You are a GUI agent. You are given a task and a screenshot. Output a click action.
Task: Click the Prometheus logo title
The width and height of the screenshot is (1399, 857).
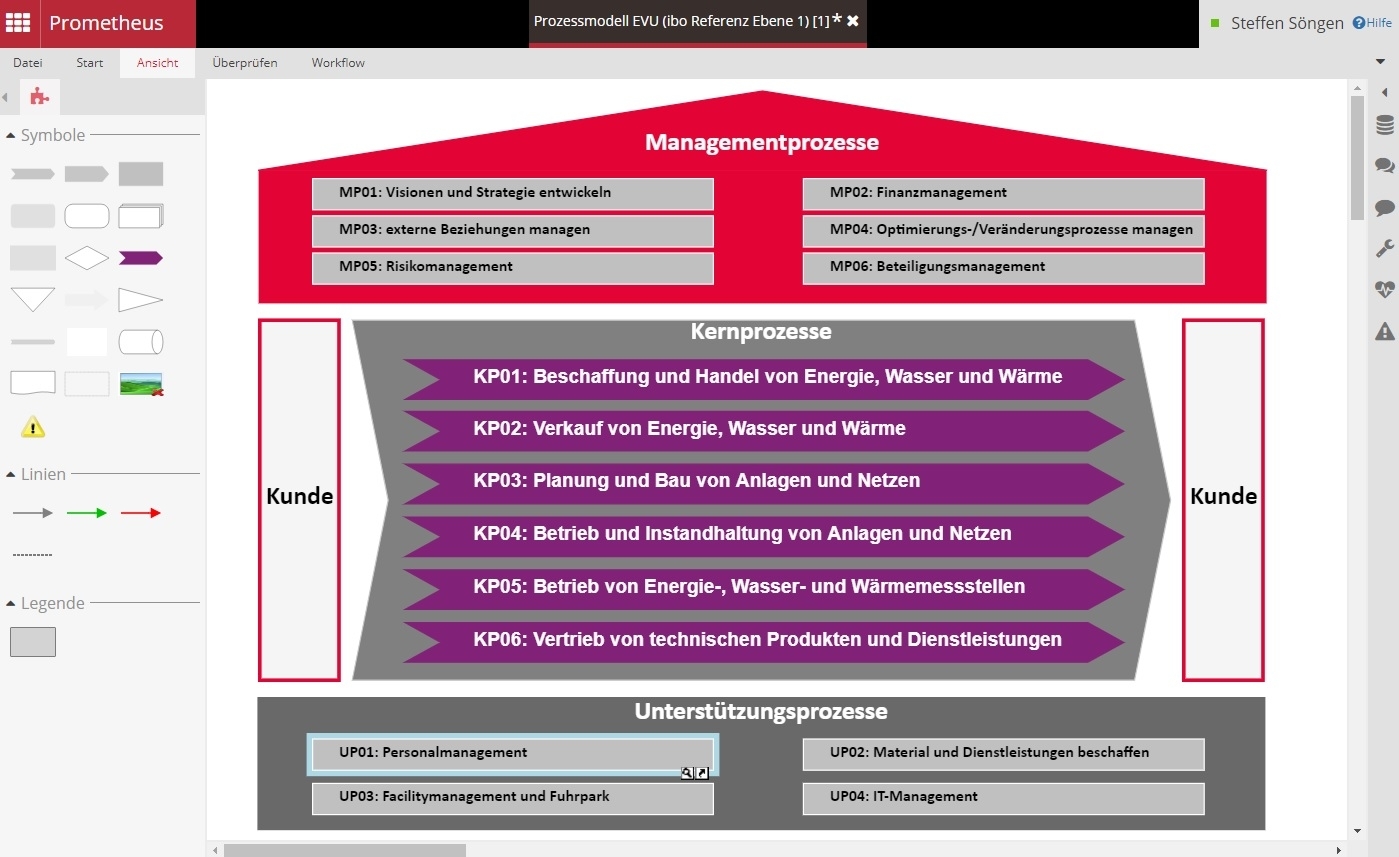(106, 23)
